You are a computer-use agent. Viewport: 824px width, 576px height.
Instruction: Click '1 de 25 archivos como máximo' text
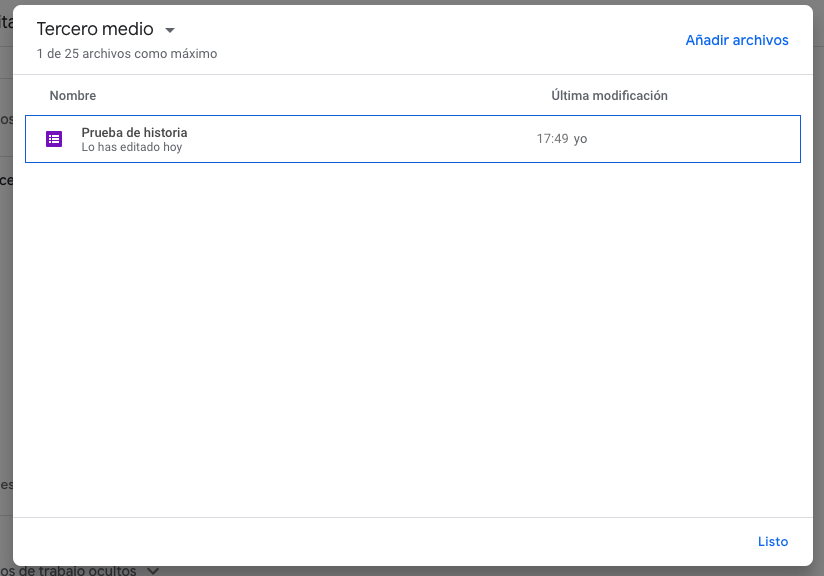coord(126,54)
